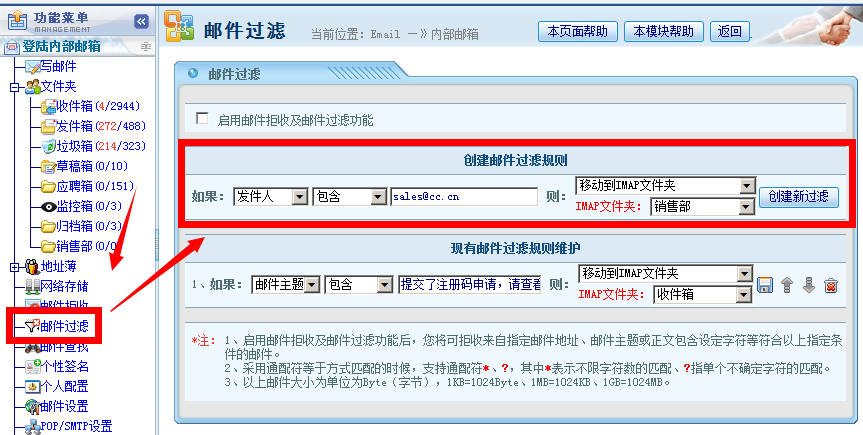Click the 本页面帮助 button
The image size is (863, 435).
click(577, 31)
